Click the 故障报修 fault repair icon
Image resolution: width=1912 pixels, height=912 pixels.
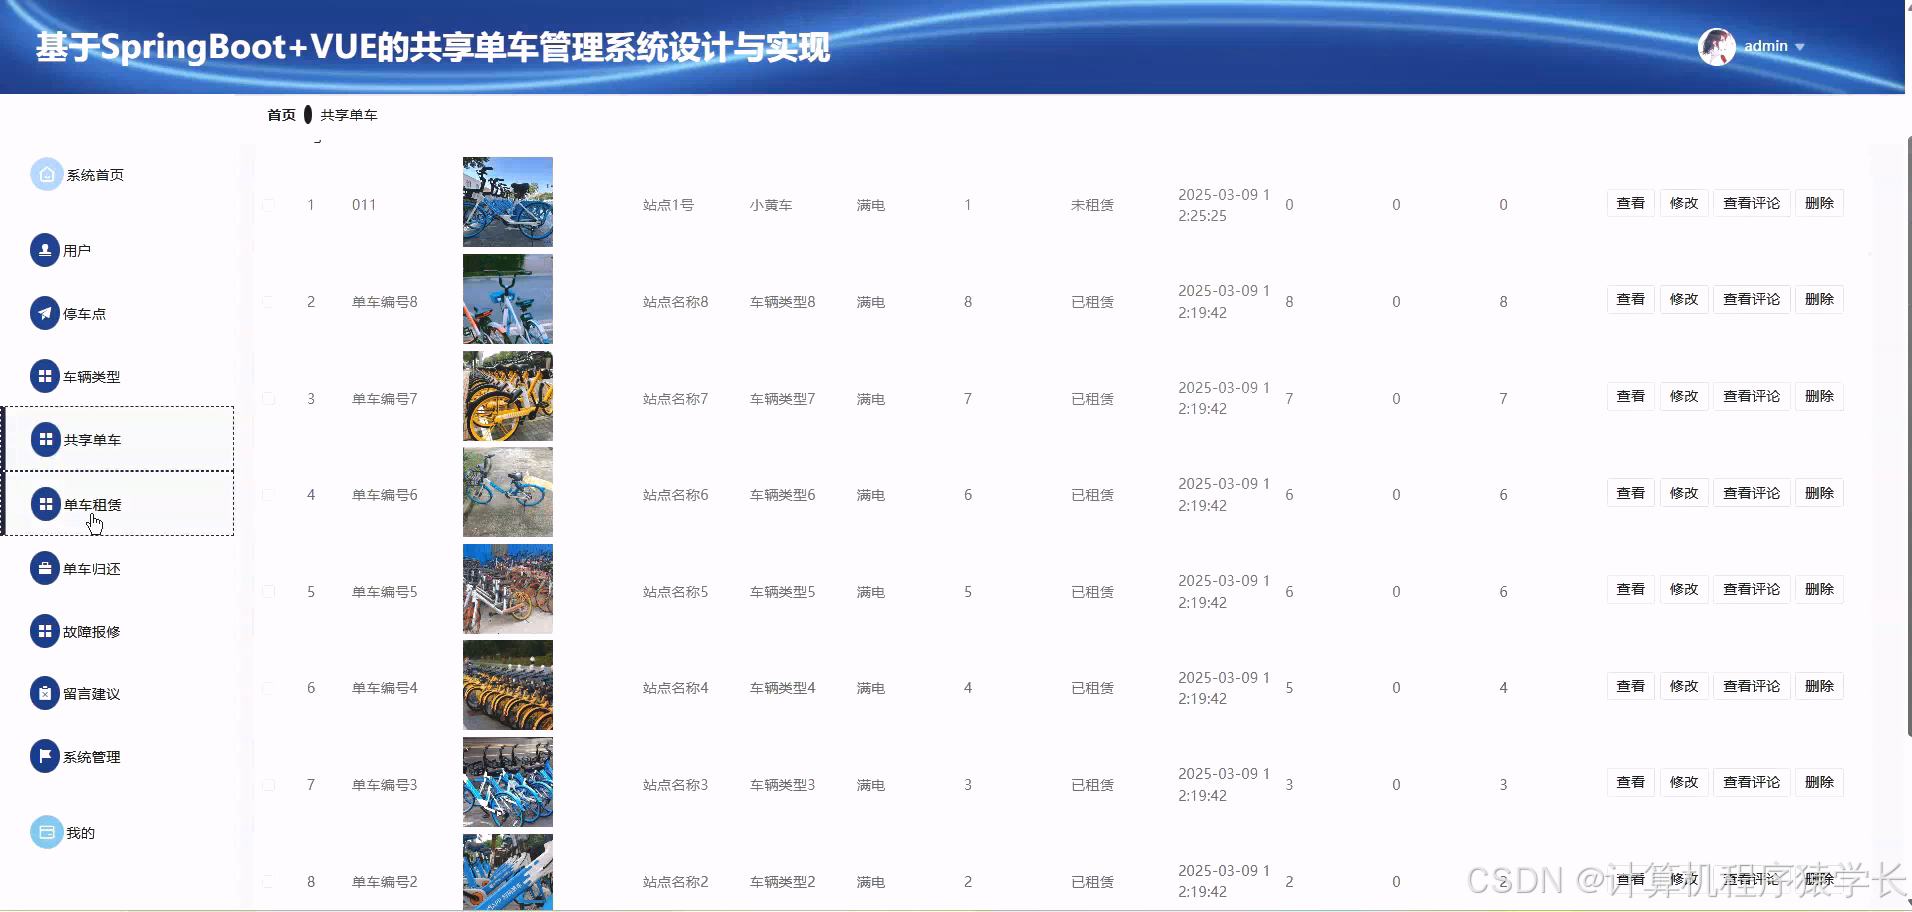(x=45, y=631)
